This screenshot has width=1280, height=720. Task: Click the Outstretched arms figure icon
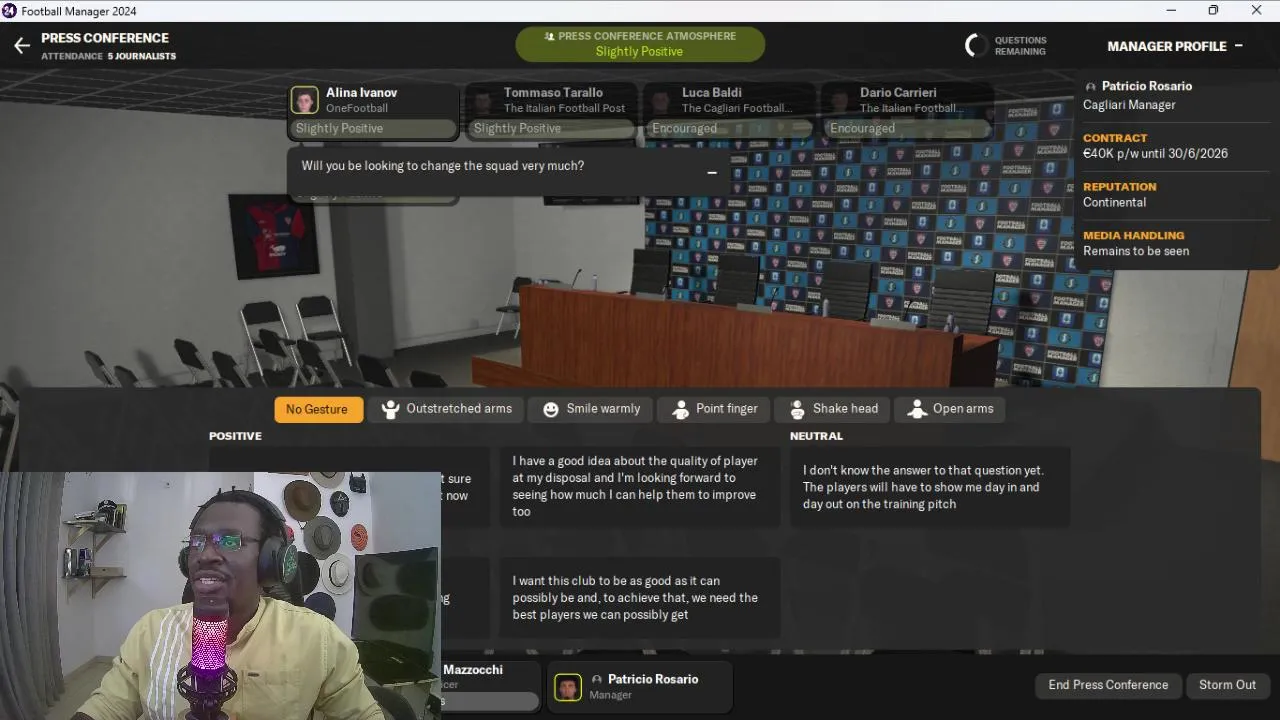coord(391,409)
